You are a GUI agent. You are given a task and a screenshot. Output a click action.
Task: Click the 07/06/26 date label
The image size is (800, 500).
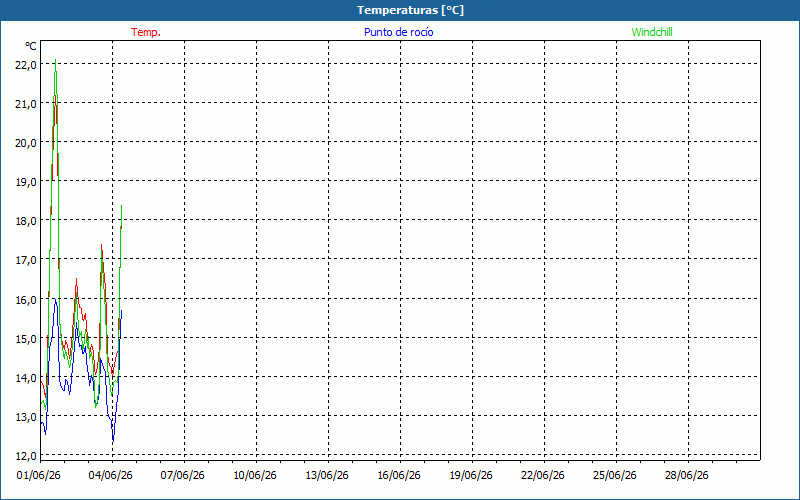pos(183,476)
